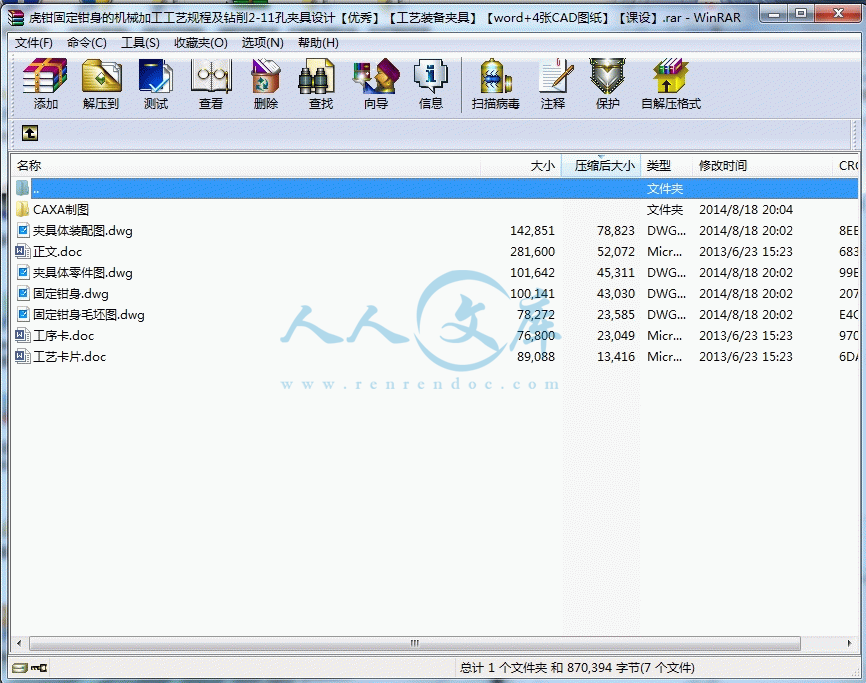The height and width of the screenshot is (683, 866).
Task: Open the 帮助(H) menu
Action: (x=318, y=43)
